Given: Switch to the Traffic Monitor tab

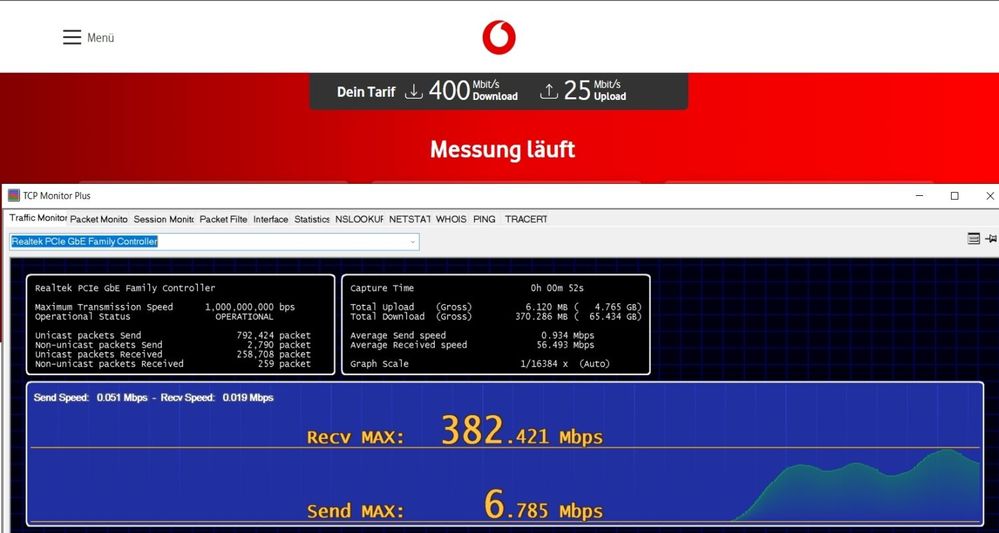Looking at the screenshot, I should click(38, 218).
